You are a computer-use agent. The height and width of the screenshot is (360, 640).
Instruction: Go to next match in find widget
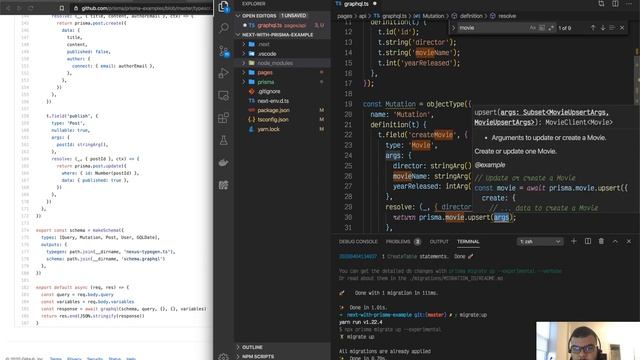pyautogui.click(x=602, y=28)
